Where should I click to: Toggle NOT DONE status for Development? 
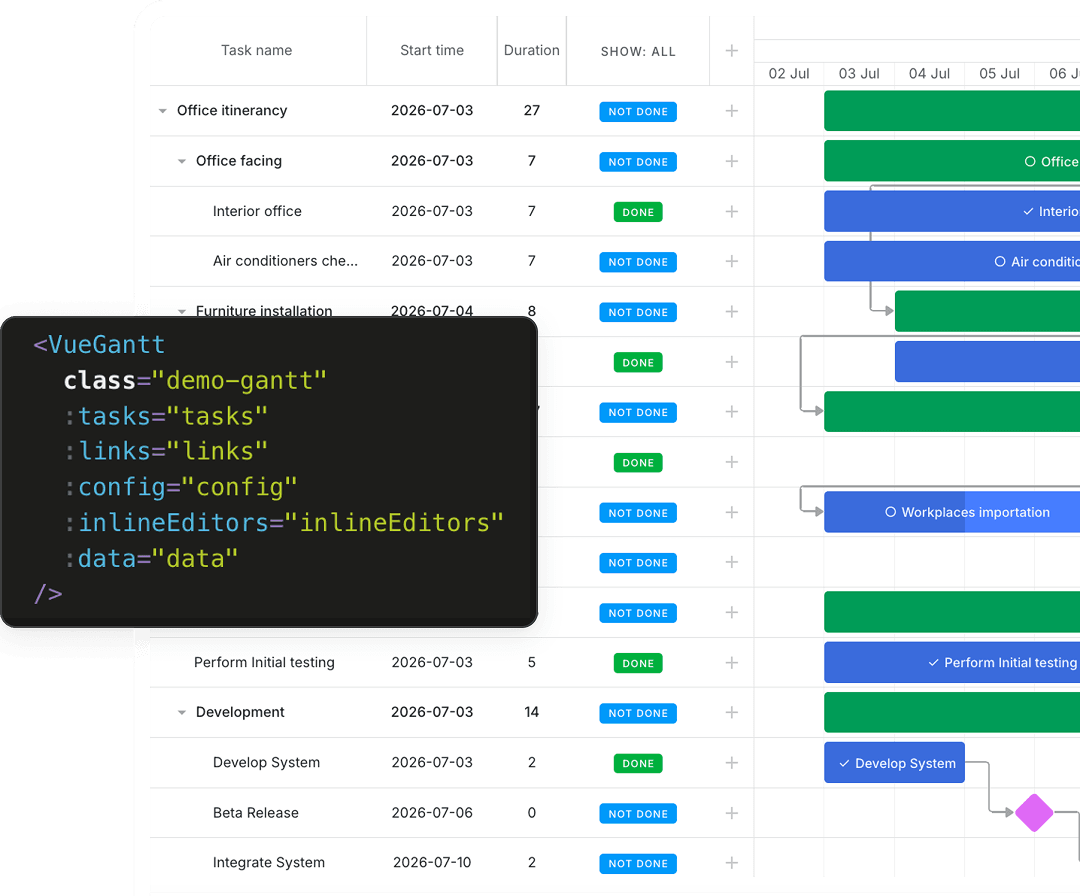click(638, 713)
